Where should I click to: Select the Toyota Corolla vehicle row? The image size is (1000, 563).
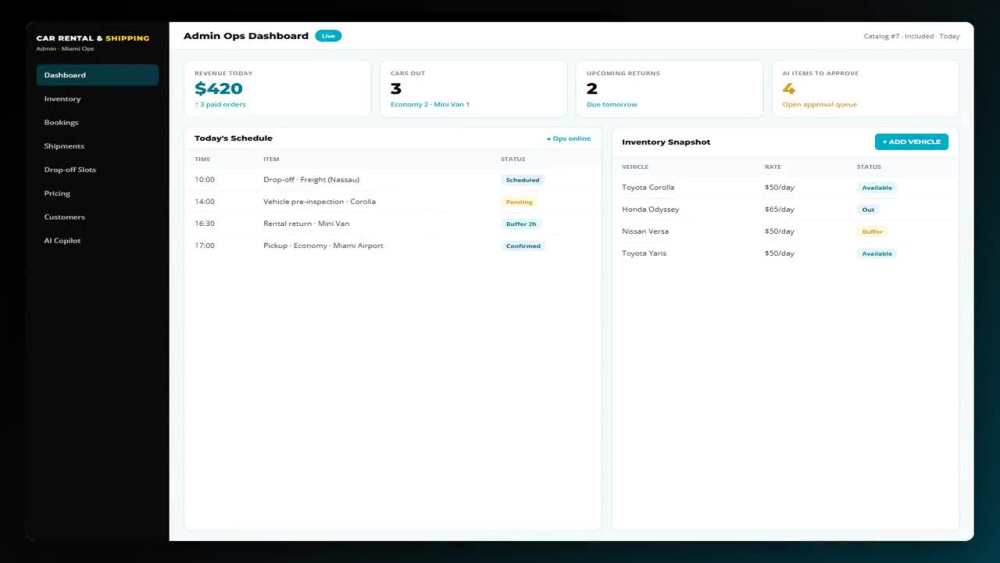784,187
